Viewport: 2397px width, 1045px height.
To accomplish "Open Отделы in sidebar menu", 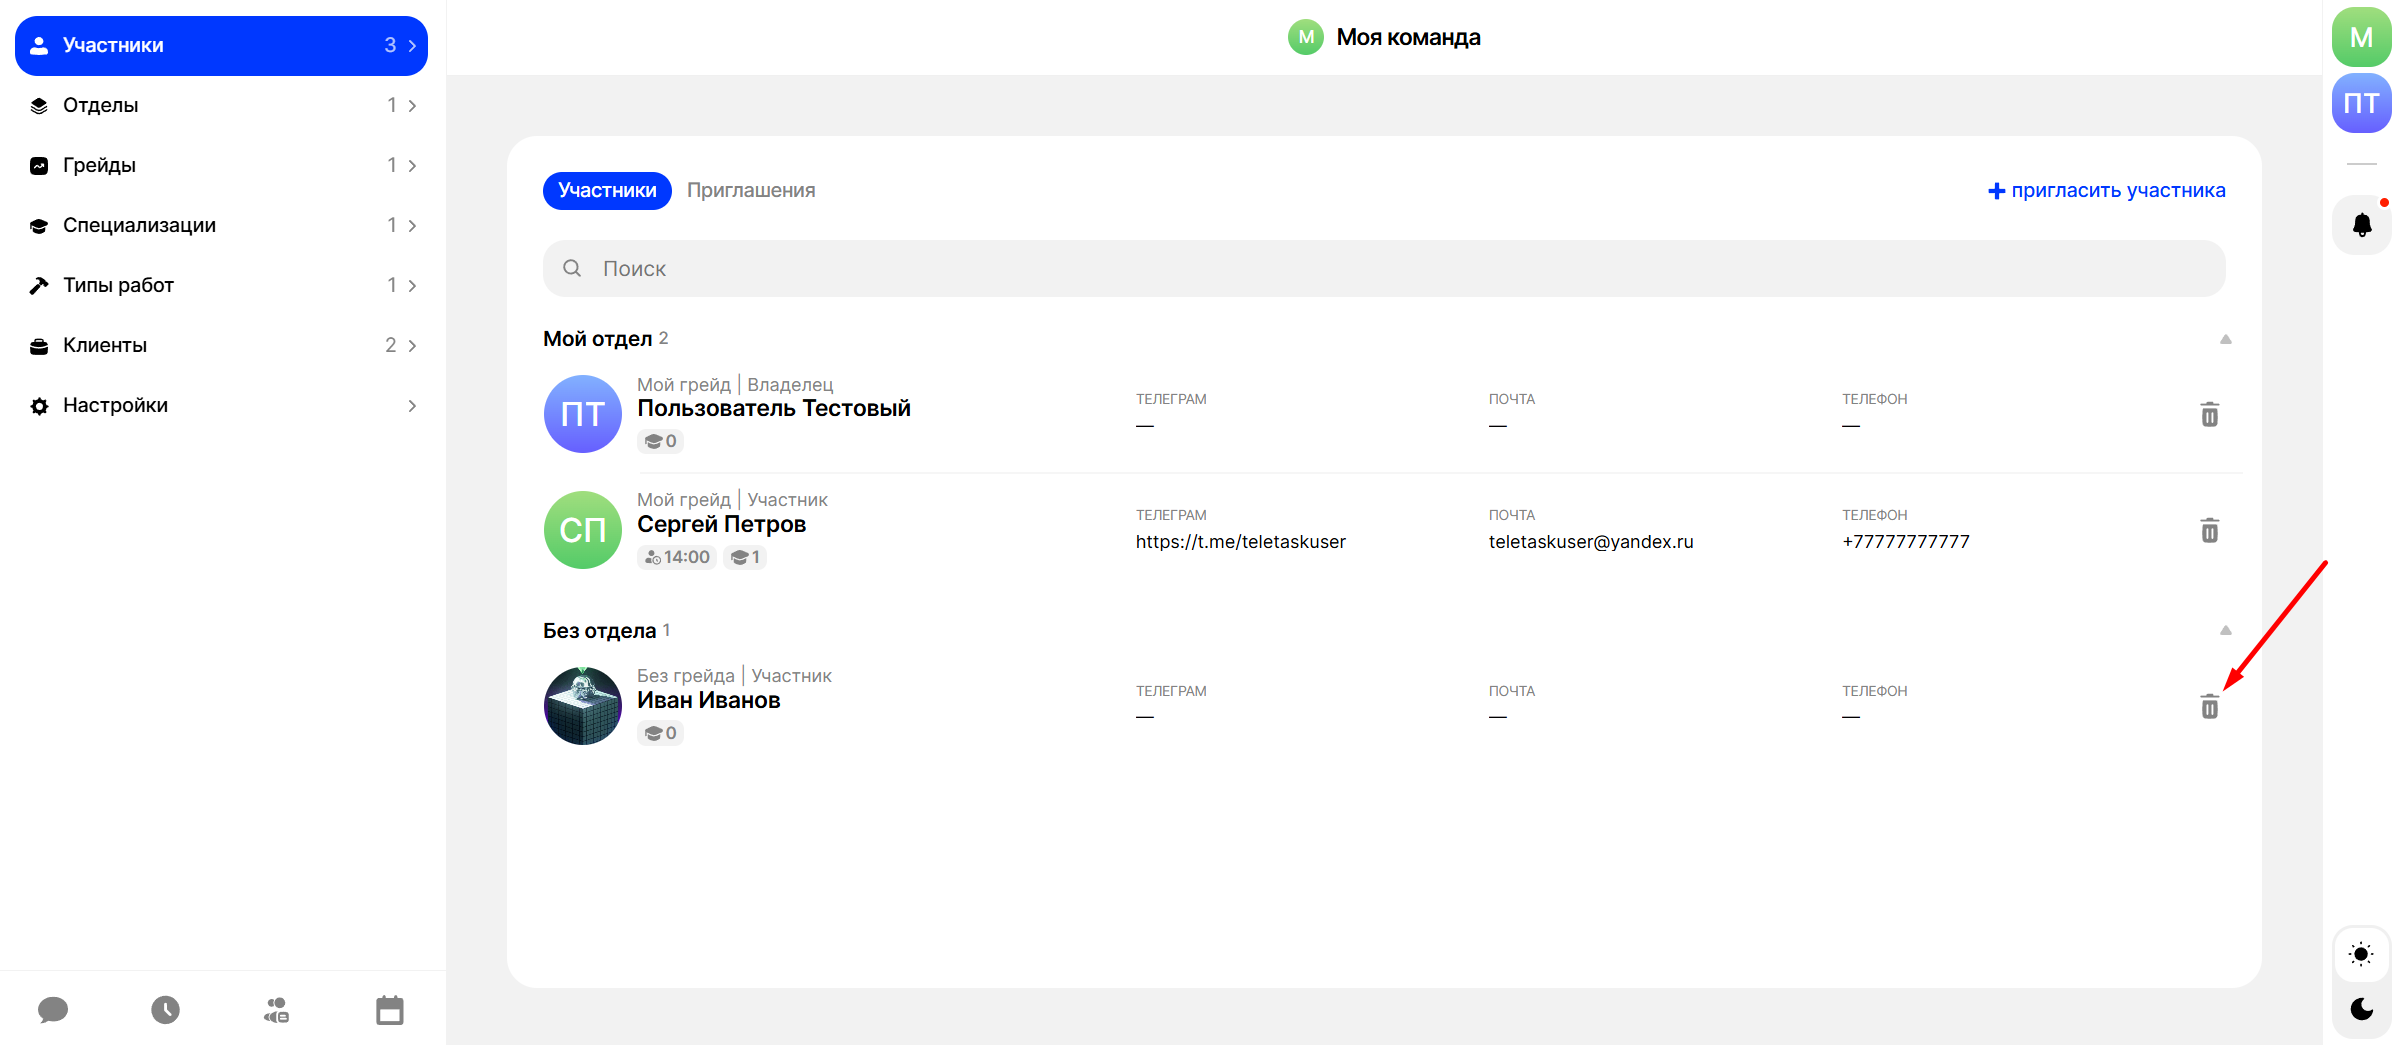I will point(222,105).
